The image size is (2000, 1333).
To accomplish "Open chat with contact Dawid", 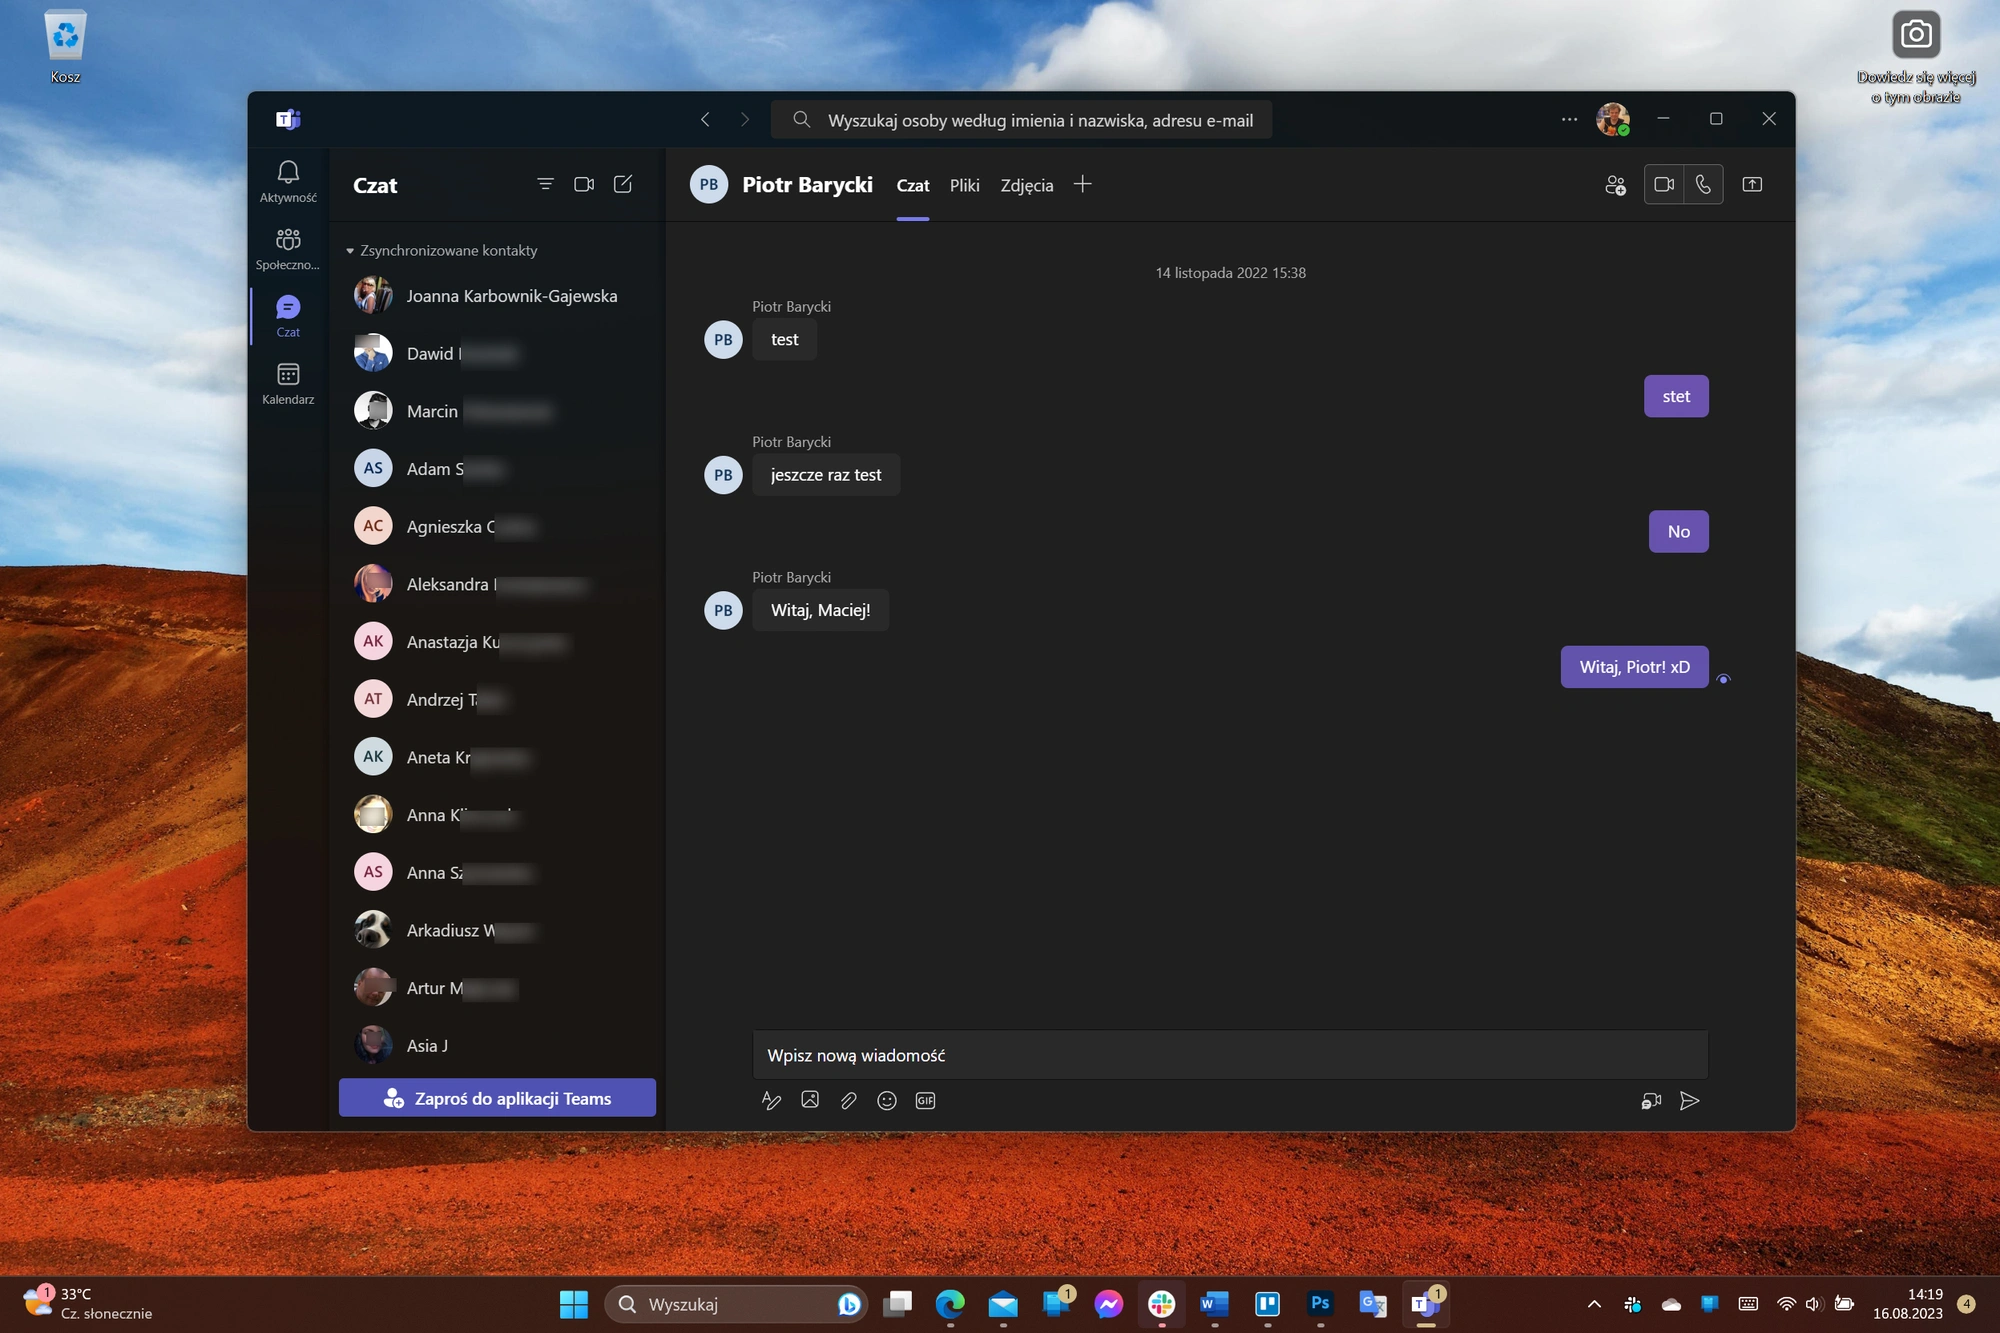I will coord(497,353).
